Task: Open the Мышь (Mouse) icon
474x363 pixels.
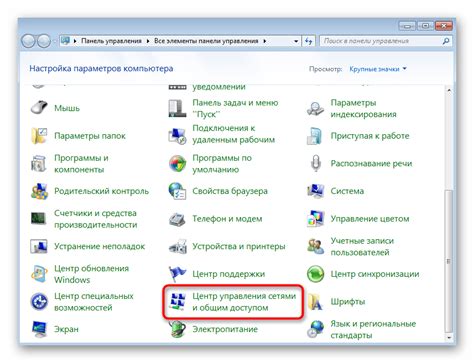Action: coord(39,108)
